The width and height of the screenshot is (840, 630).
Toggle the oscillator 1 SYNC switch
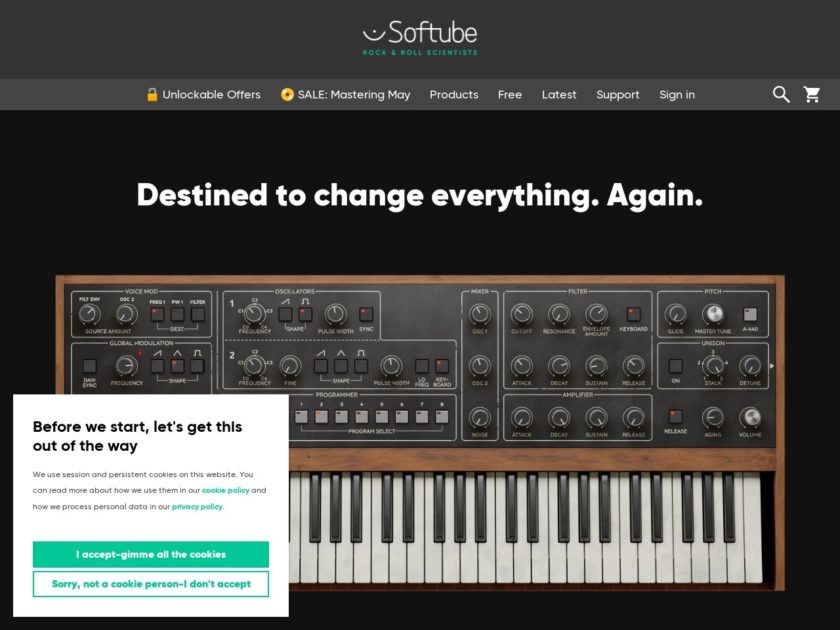(366, 314)
